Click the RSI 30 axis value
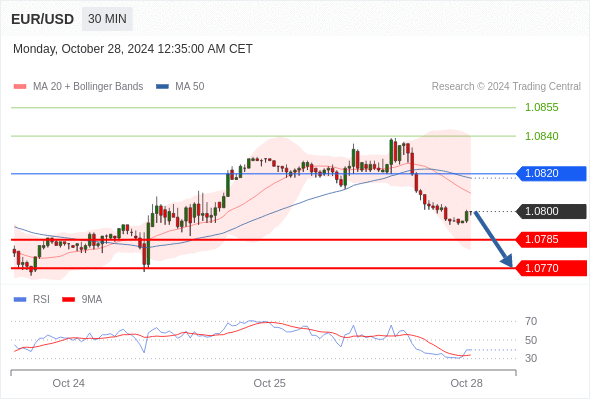The height and width of the screenshot is (400, 590). 531,358
